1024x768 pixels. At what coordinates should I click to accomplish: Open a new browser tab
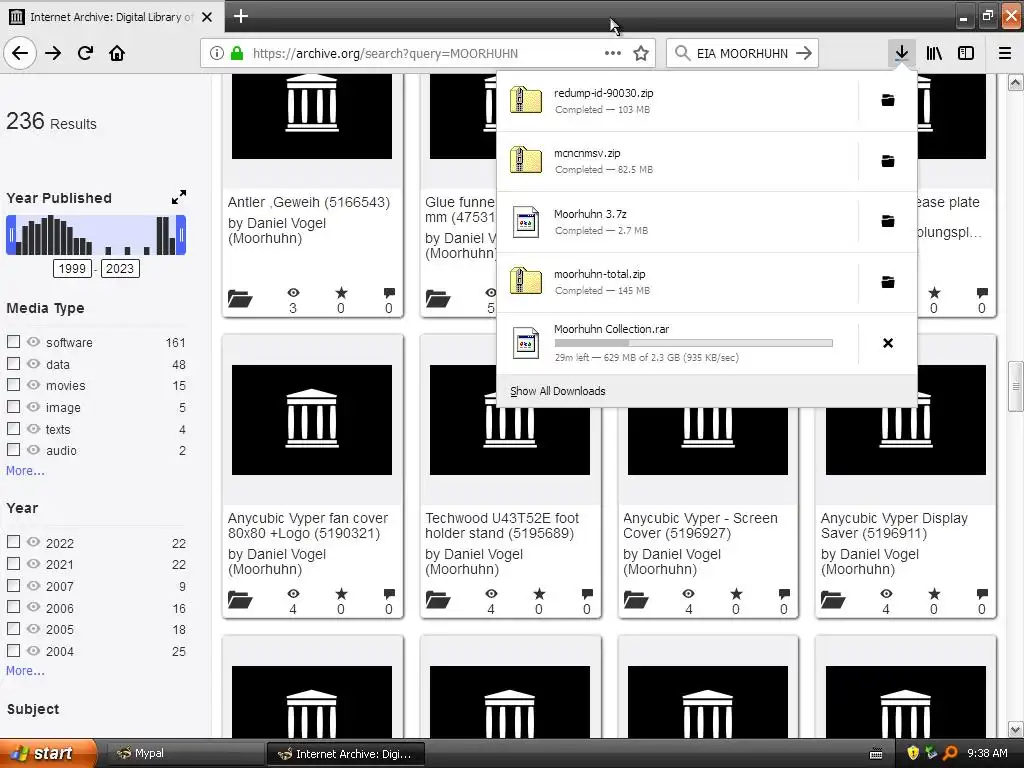(x=241, y=16)
